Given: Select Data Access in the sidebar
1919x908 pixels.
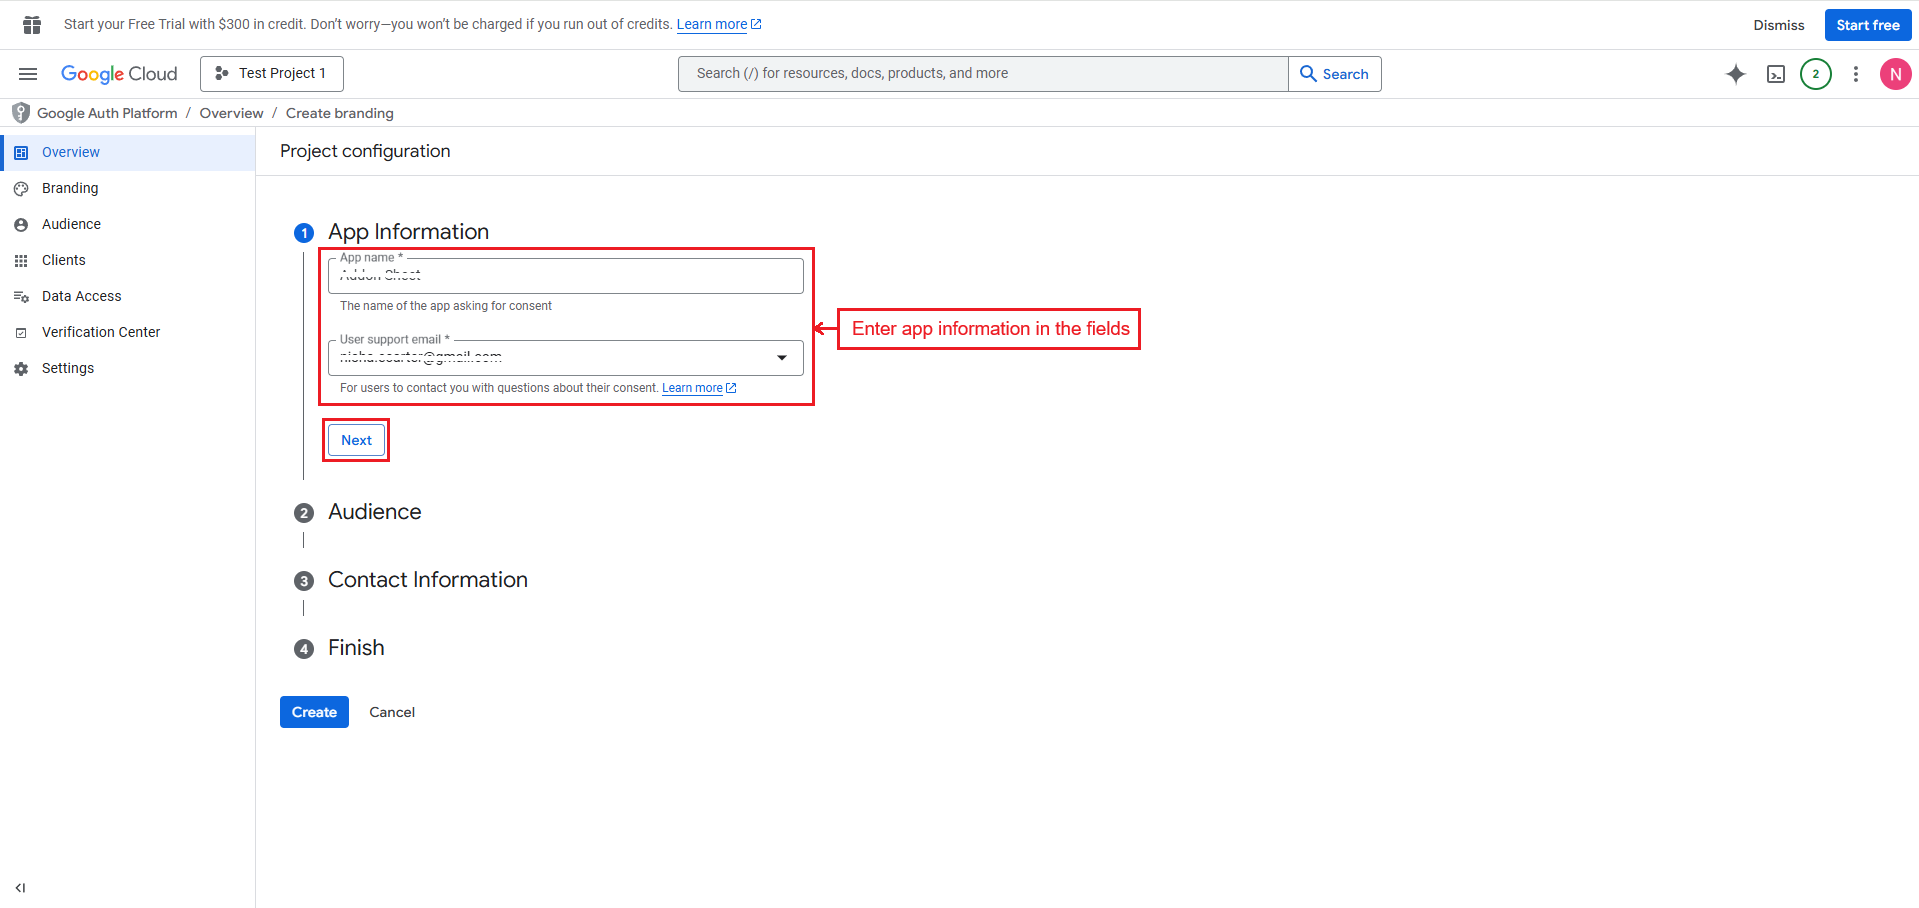Looking at the screenshot, I should click(81, 296).
